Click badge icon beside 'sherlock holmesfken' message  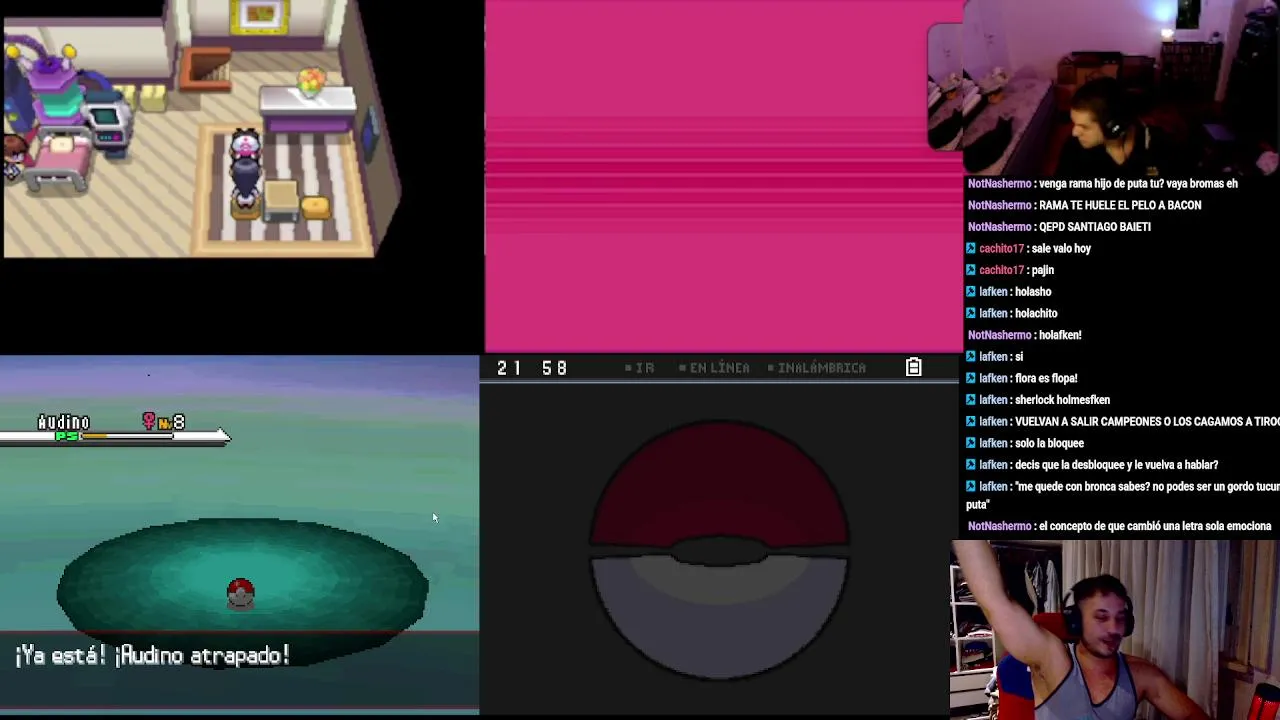click(x=972, y=400)
